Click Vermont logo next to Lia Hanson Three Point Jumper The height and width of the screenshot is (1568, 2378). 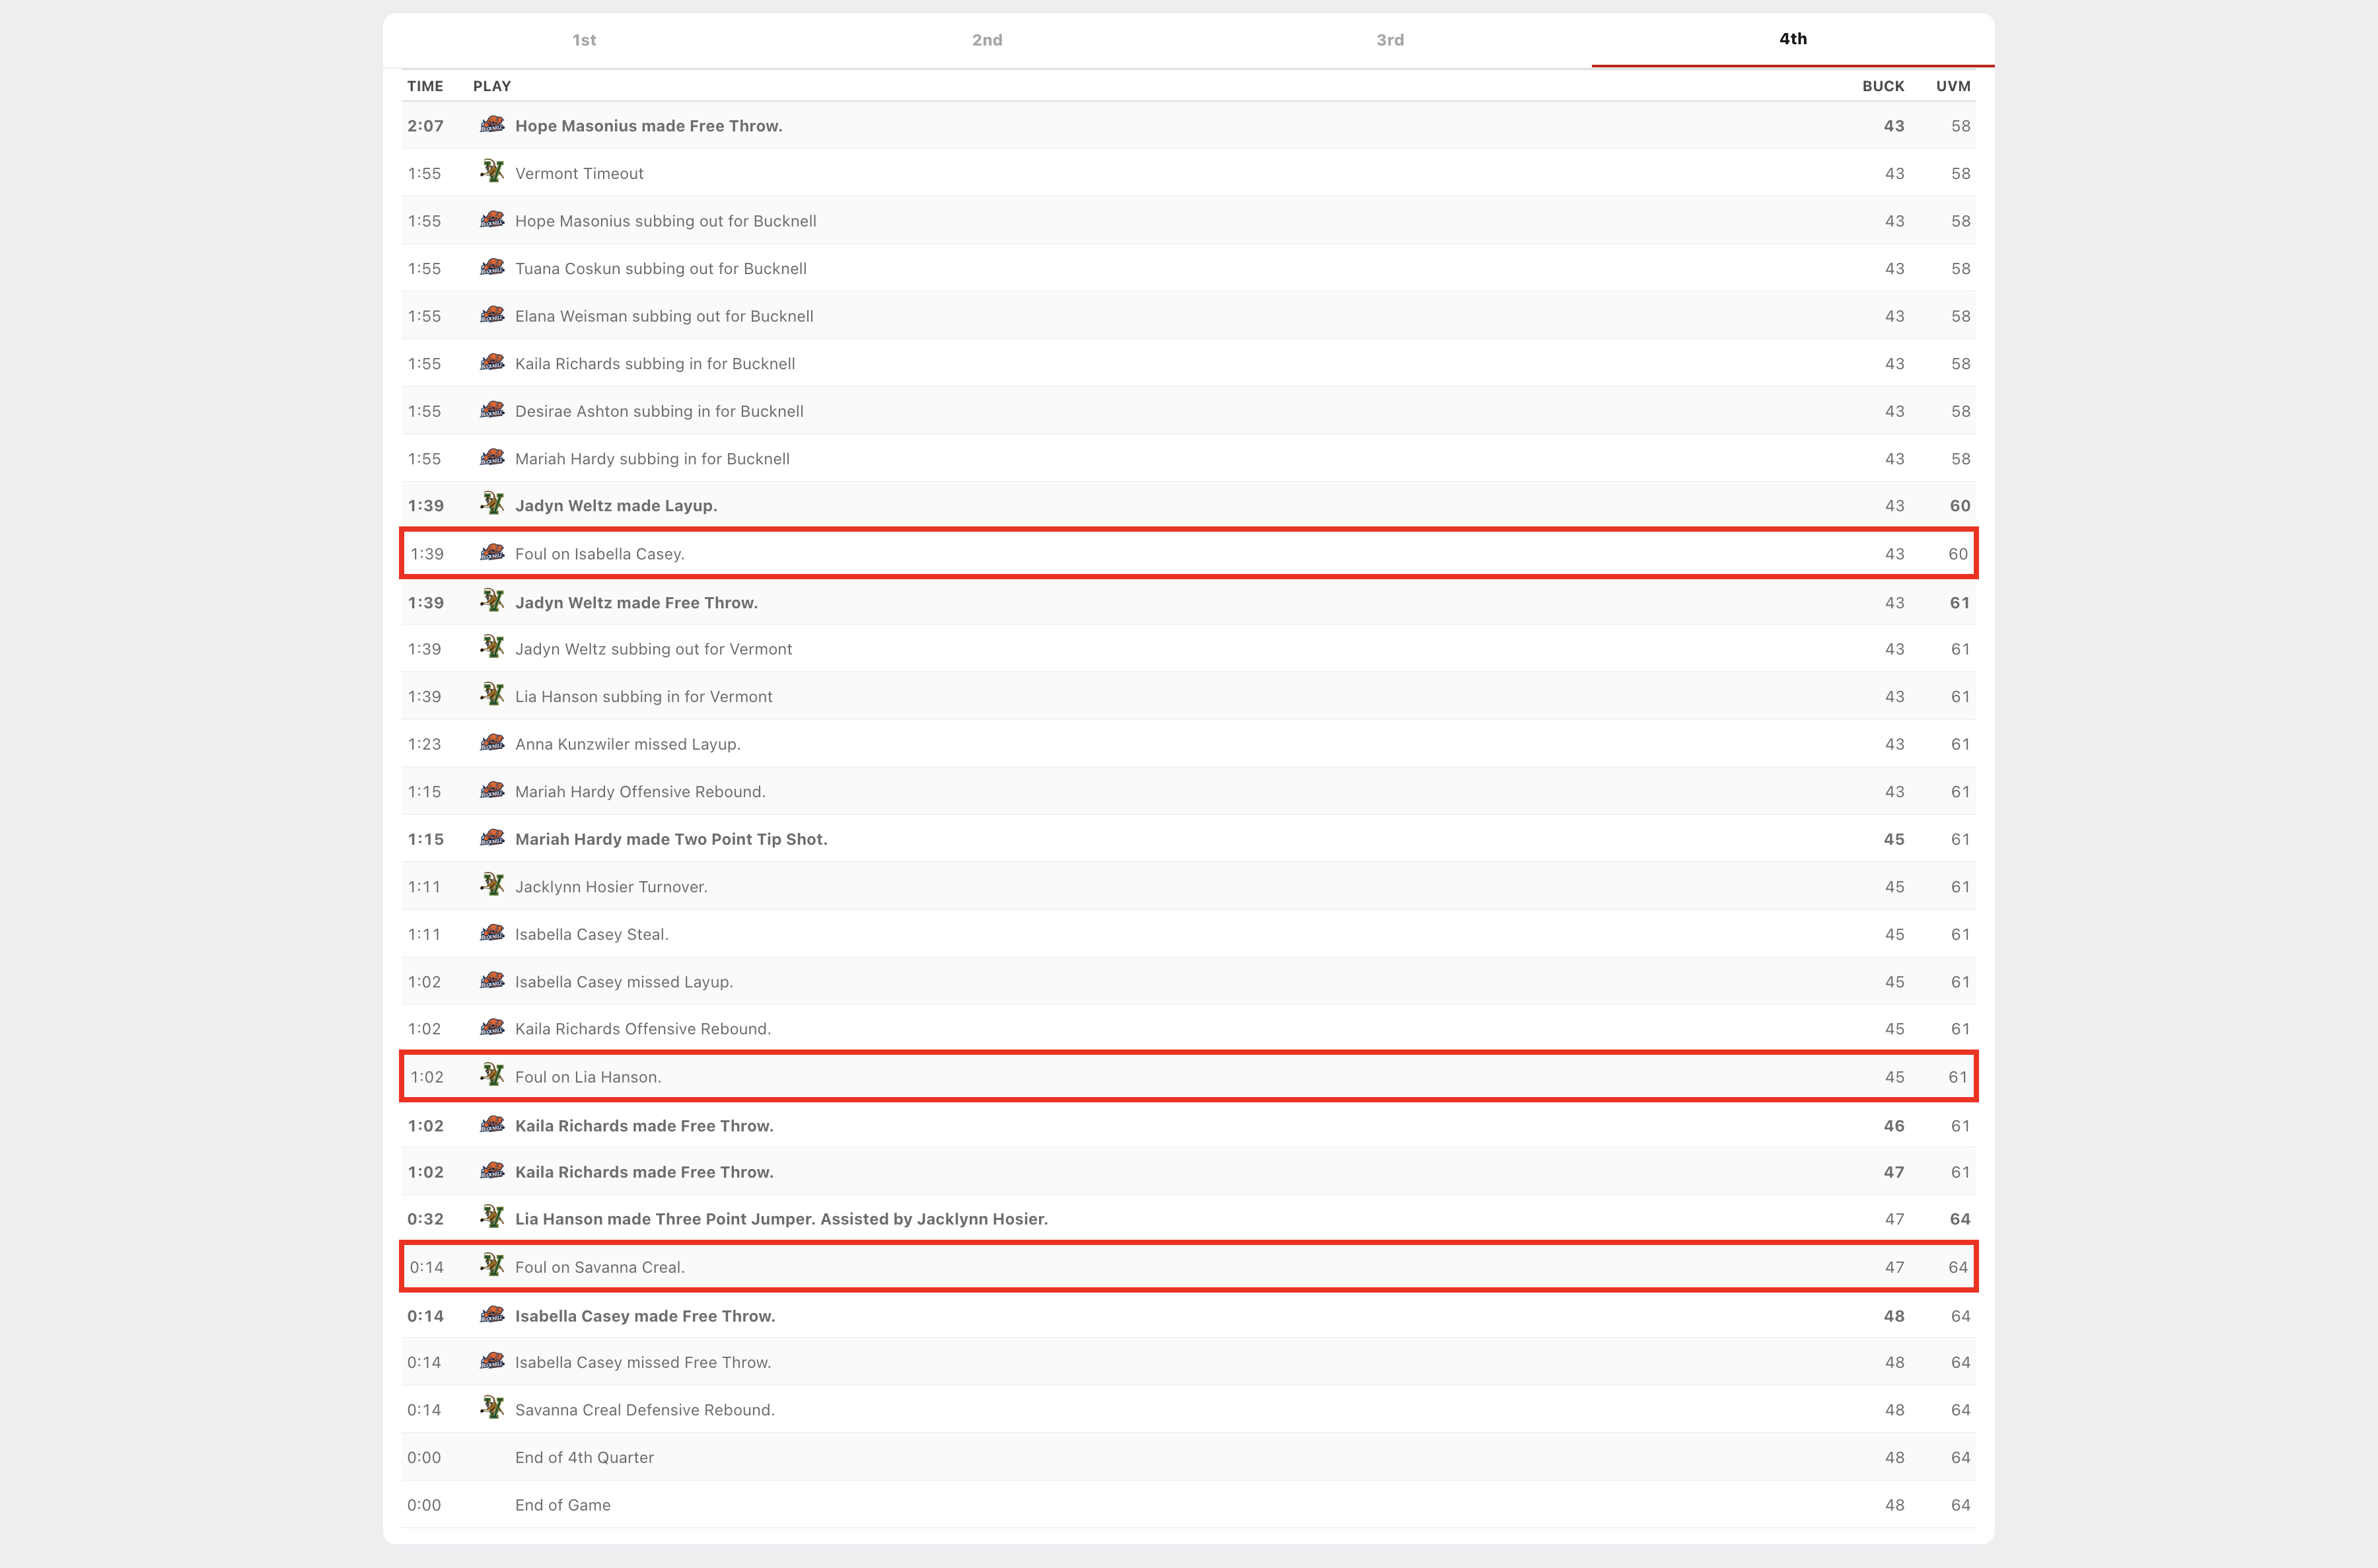(x=491, y=1217)
